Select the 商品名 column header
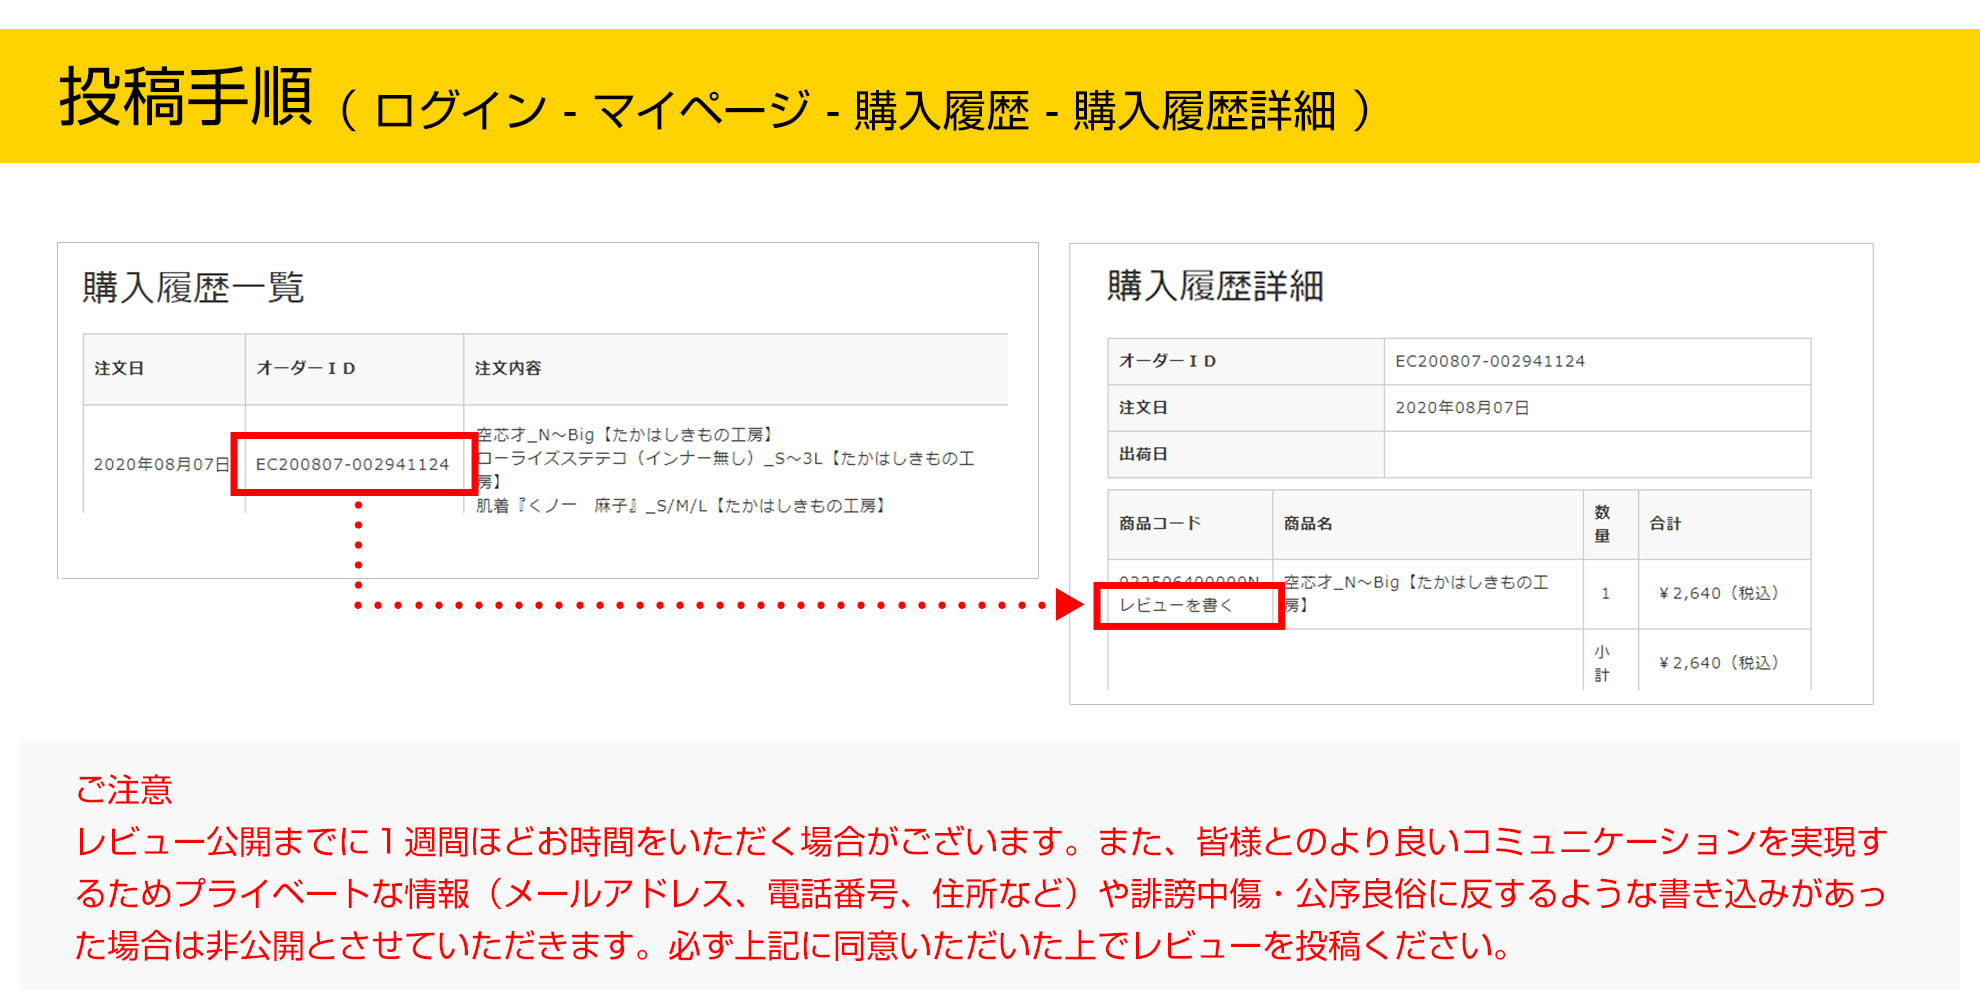 pos(1308,523)
